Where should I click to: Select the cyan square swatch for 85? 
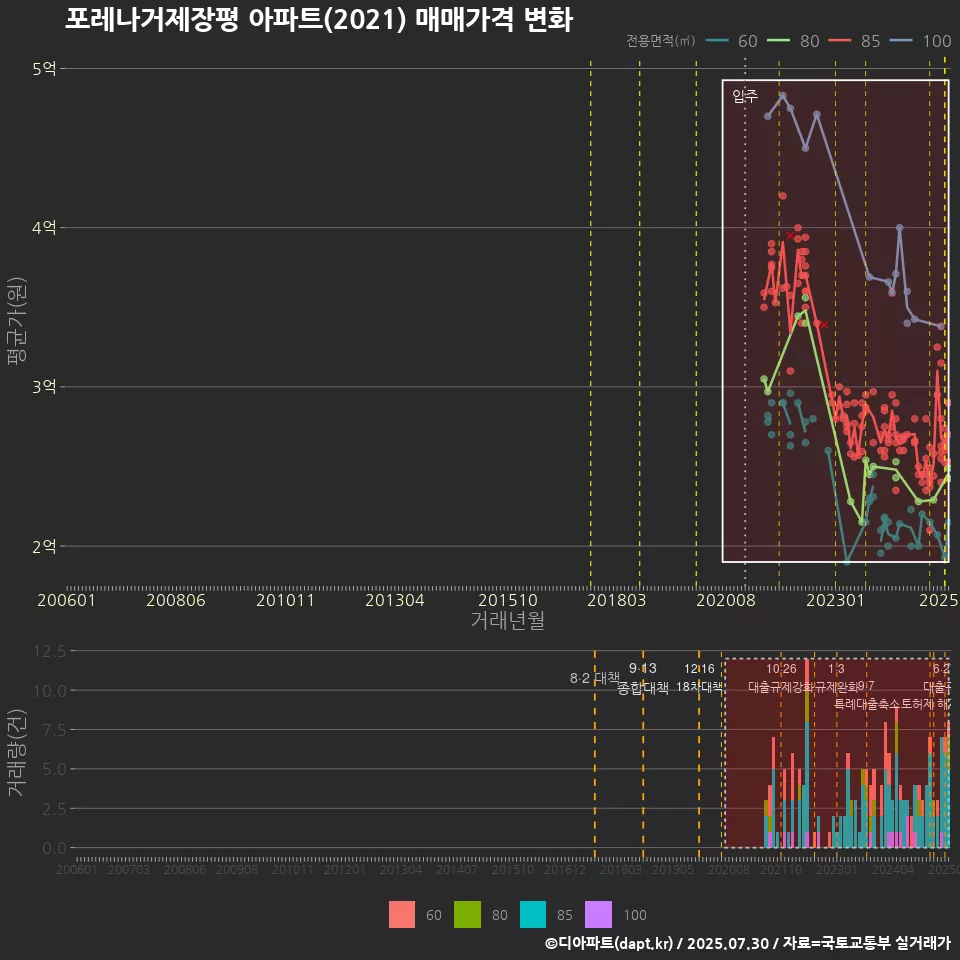pyautogui.click(x=533, y=915)
